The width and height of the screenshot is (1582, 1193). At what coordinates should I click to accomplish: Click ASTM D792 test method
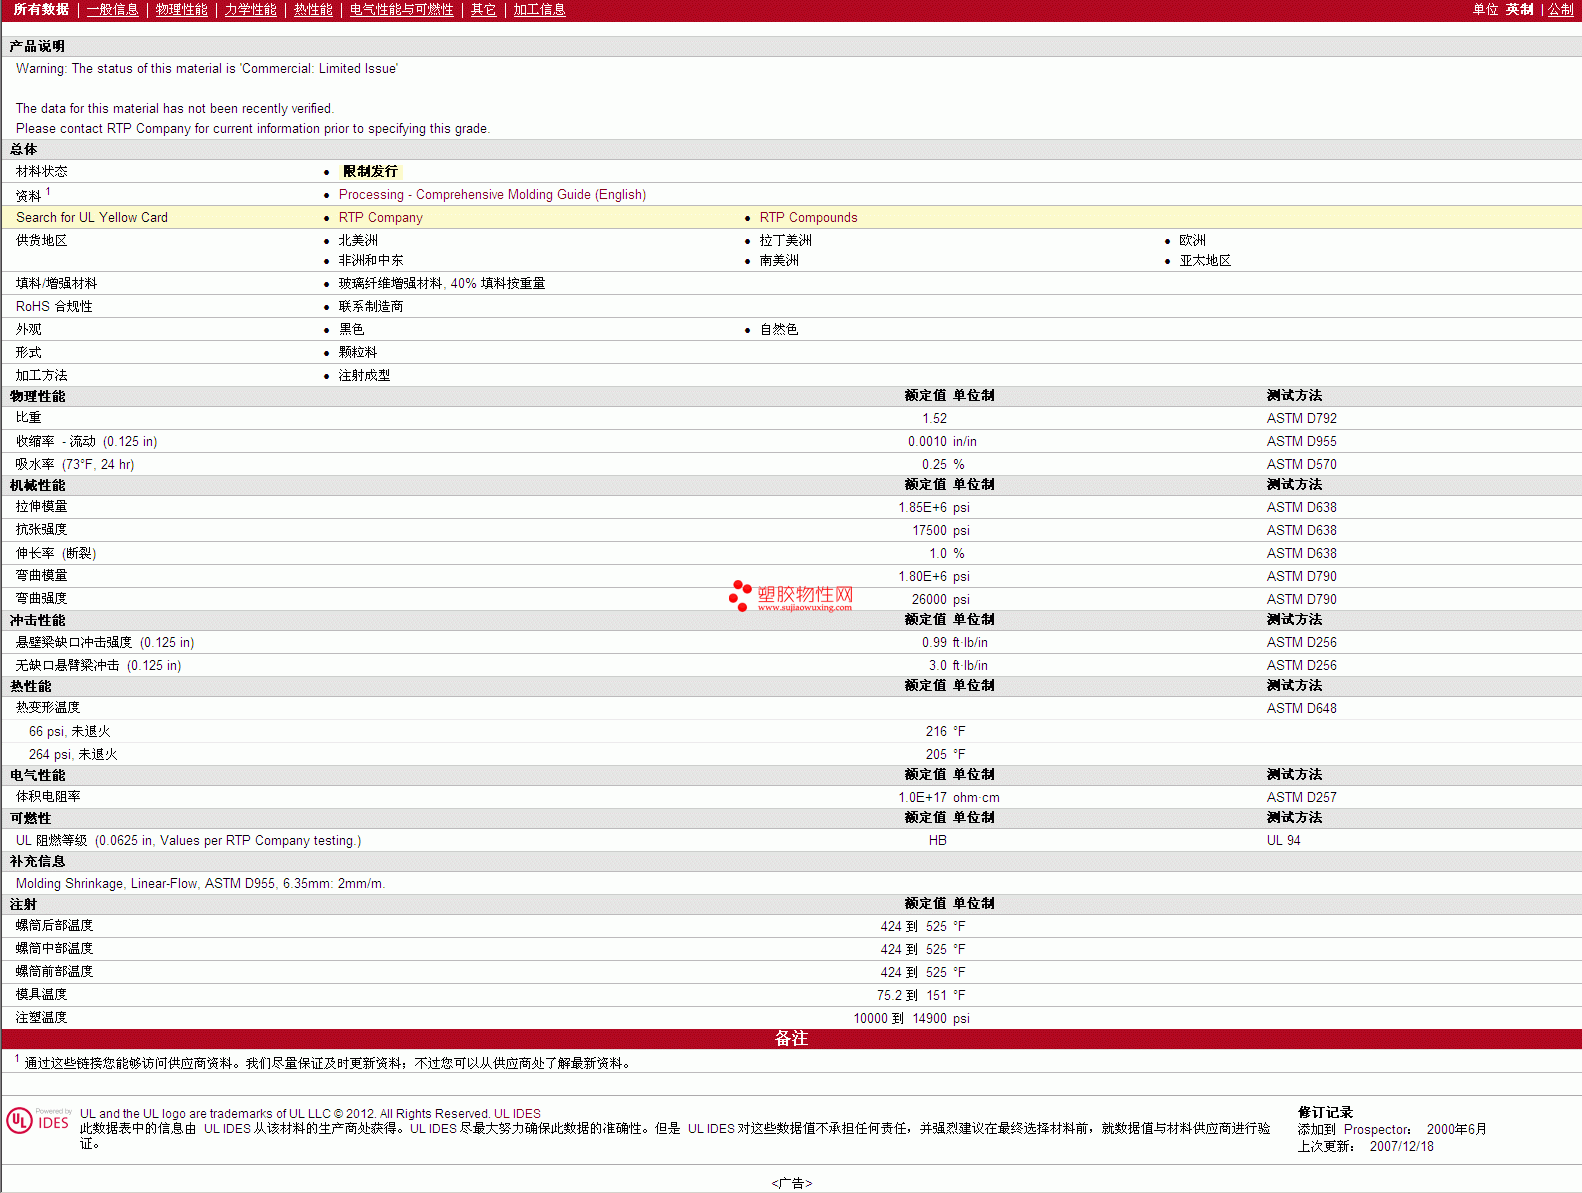click(1301, 418)
